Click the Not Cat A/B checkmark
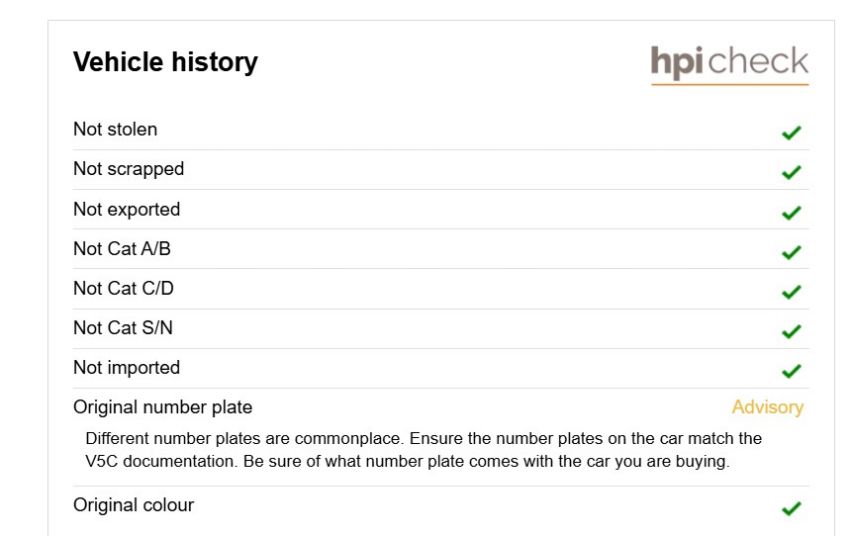 (x=791, y=252)
